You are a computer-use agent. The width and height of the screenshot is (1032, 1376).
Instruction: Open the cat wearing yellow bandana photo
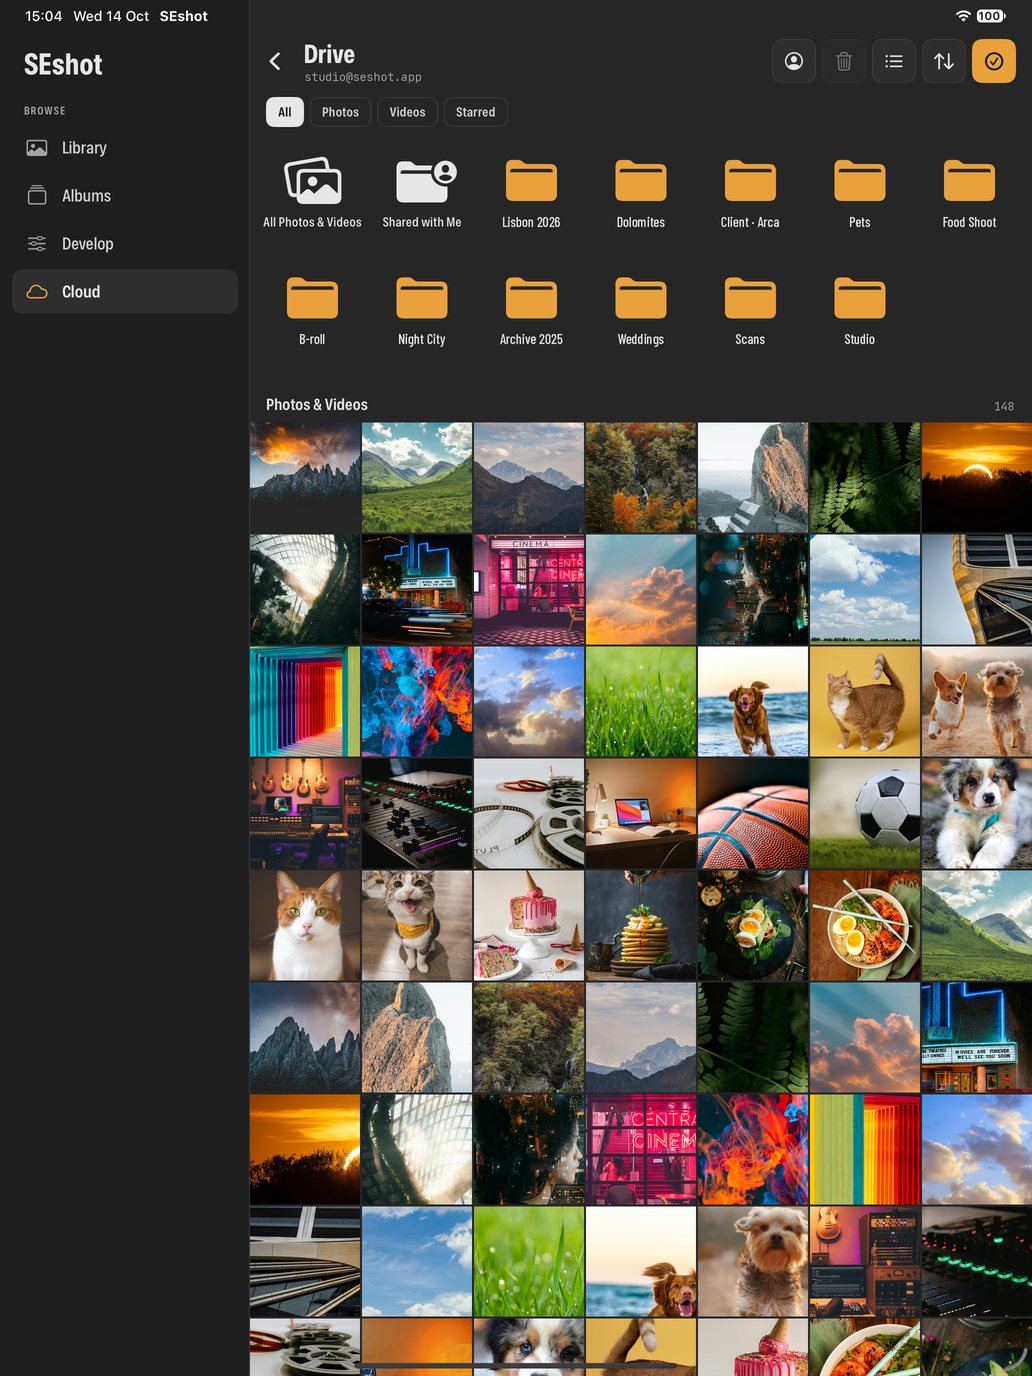417,925
